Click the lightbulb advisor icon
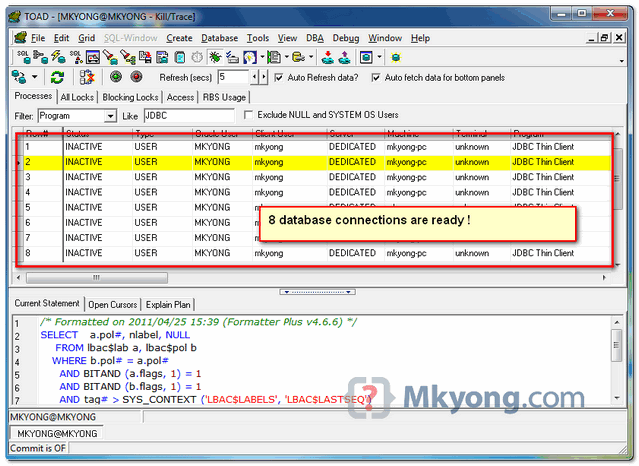The image size is (639, 466). tap(249, 57)
